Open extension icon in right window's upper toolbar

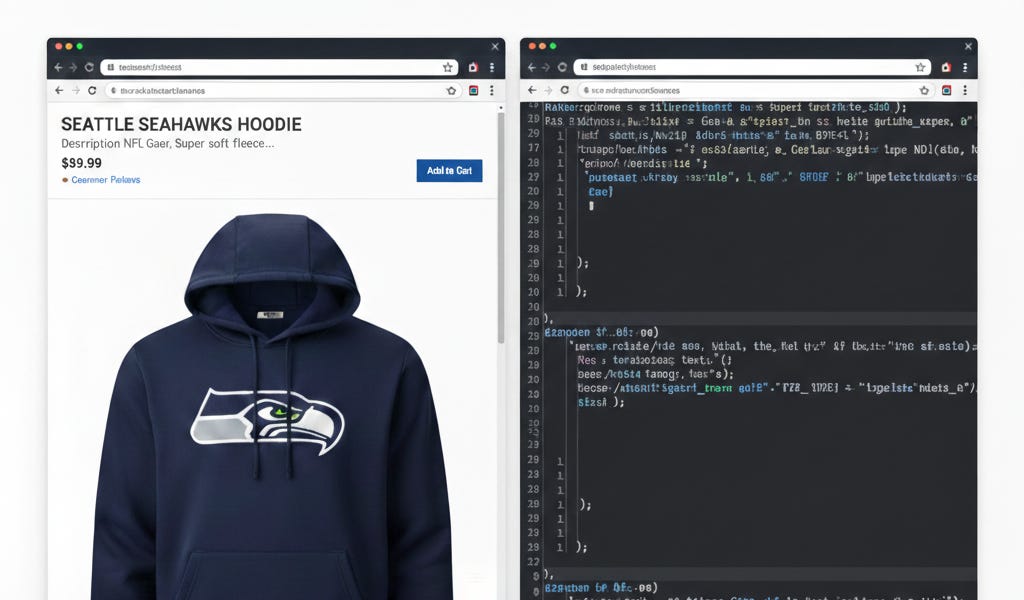946,67
